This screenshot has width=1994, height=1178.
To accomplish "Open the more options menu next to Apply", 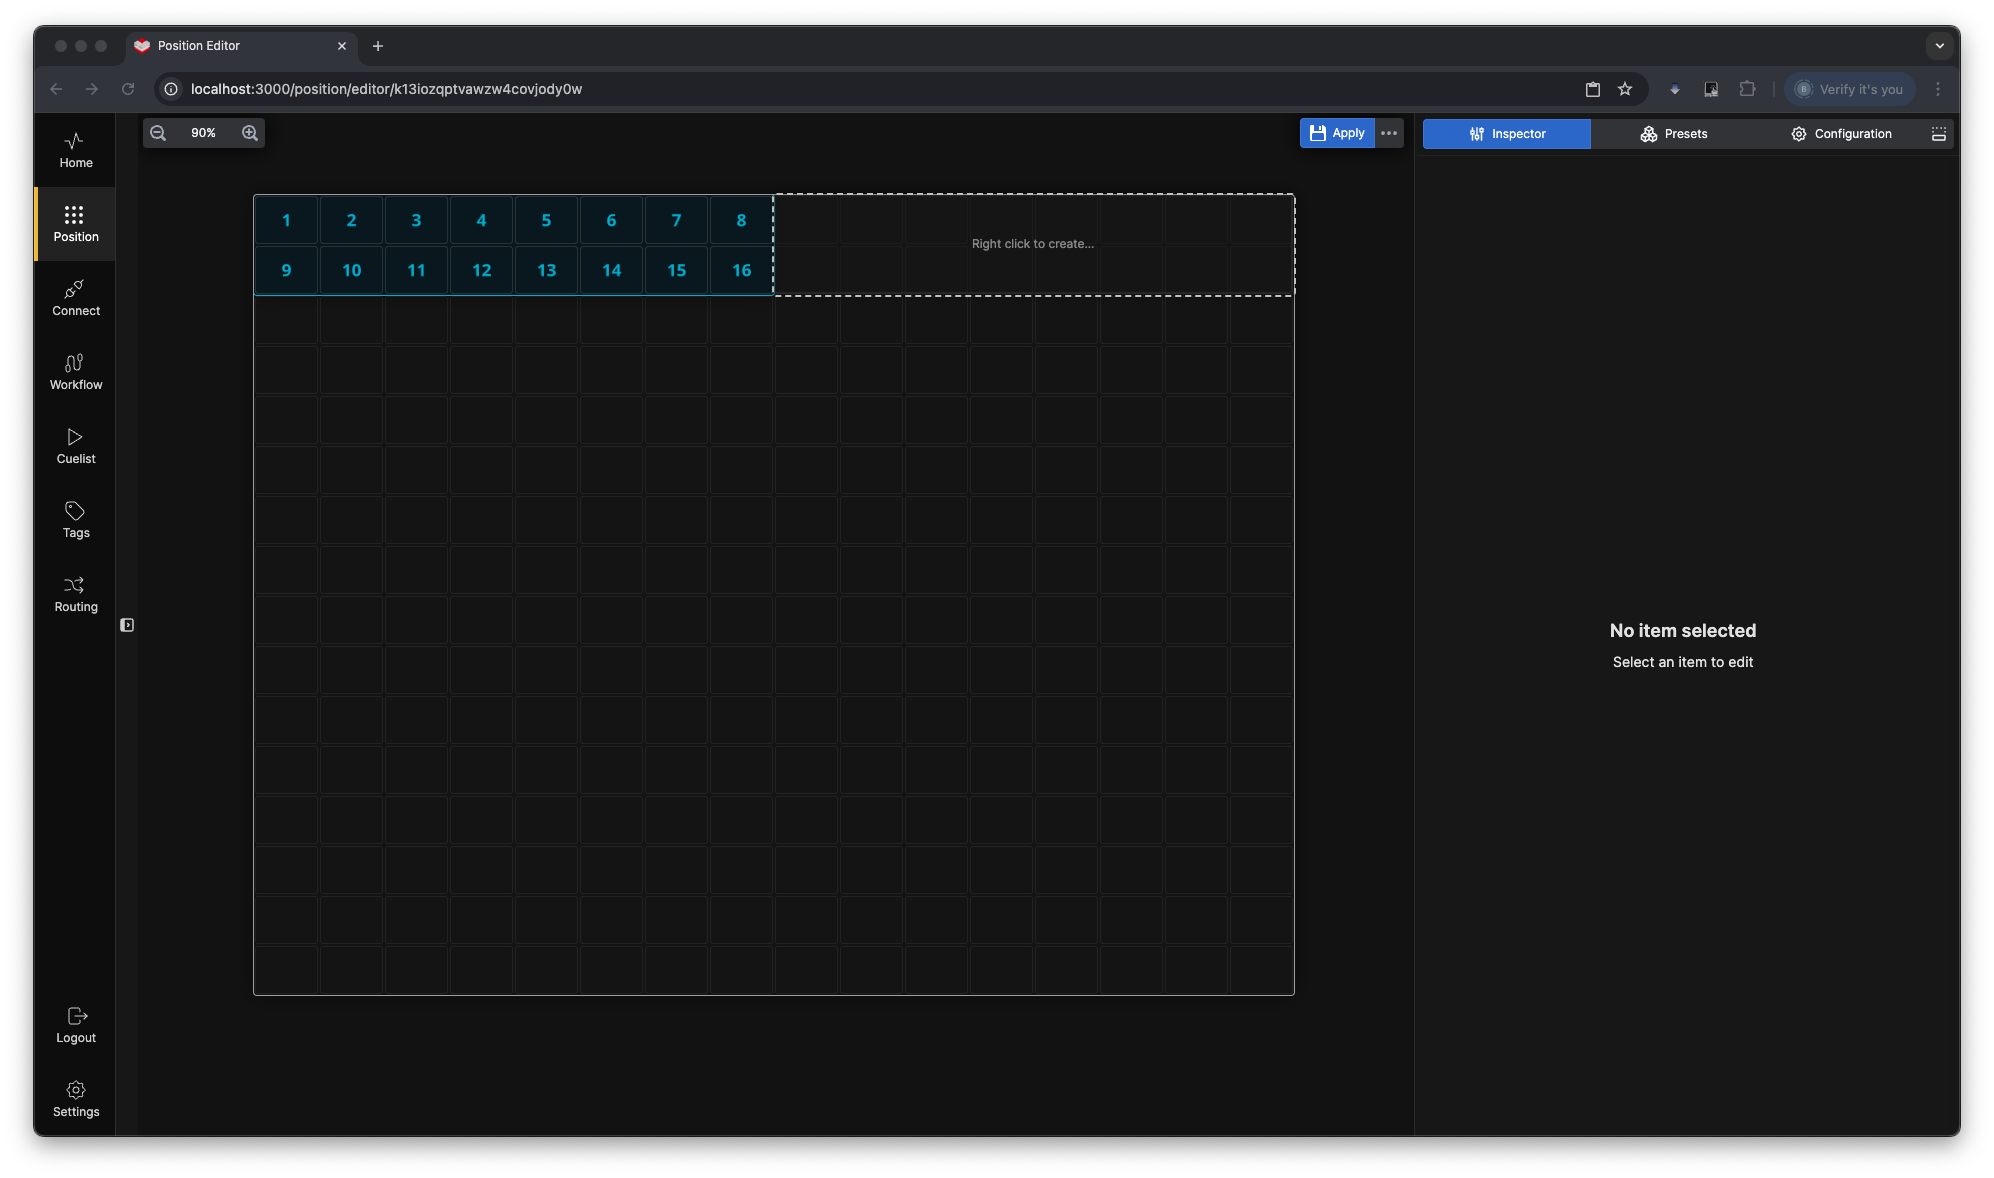I will point(1389,133).
